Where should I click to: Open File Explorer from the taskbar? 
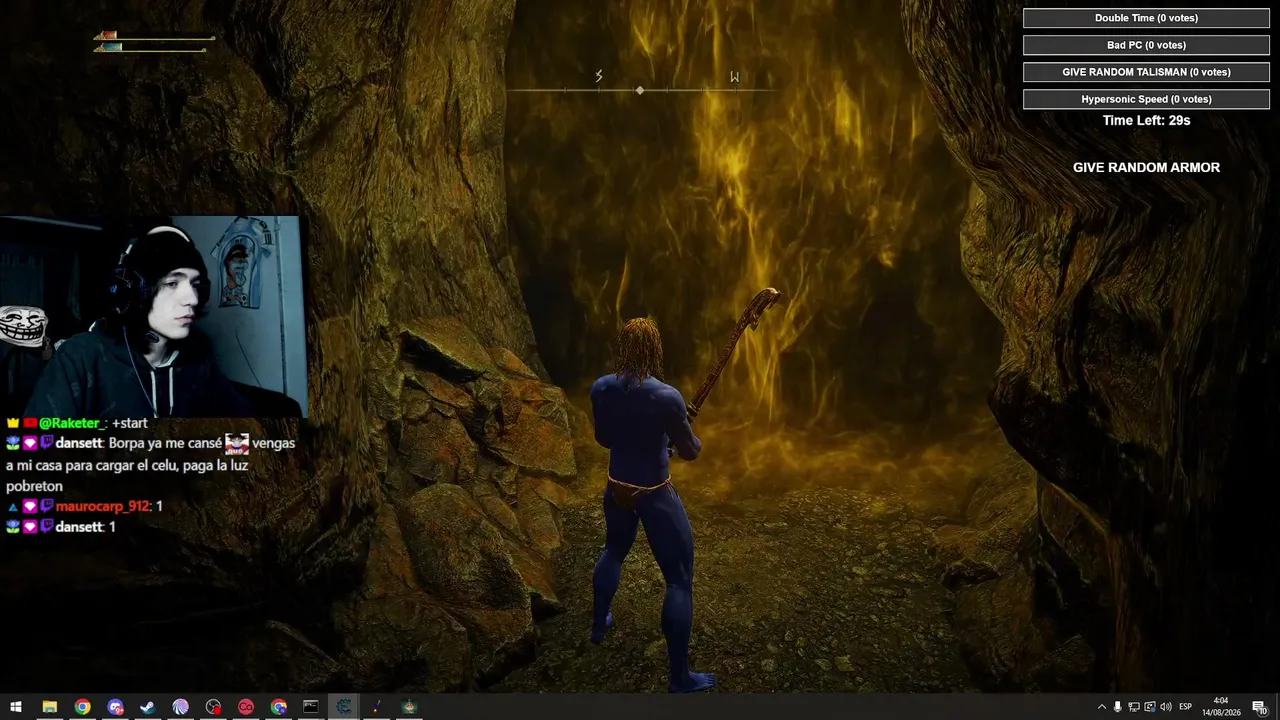[49, 707]
